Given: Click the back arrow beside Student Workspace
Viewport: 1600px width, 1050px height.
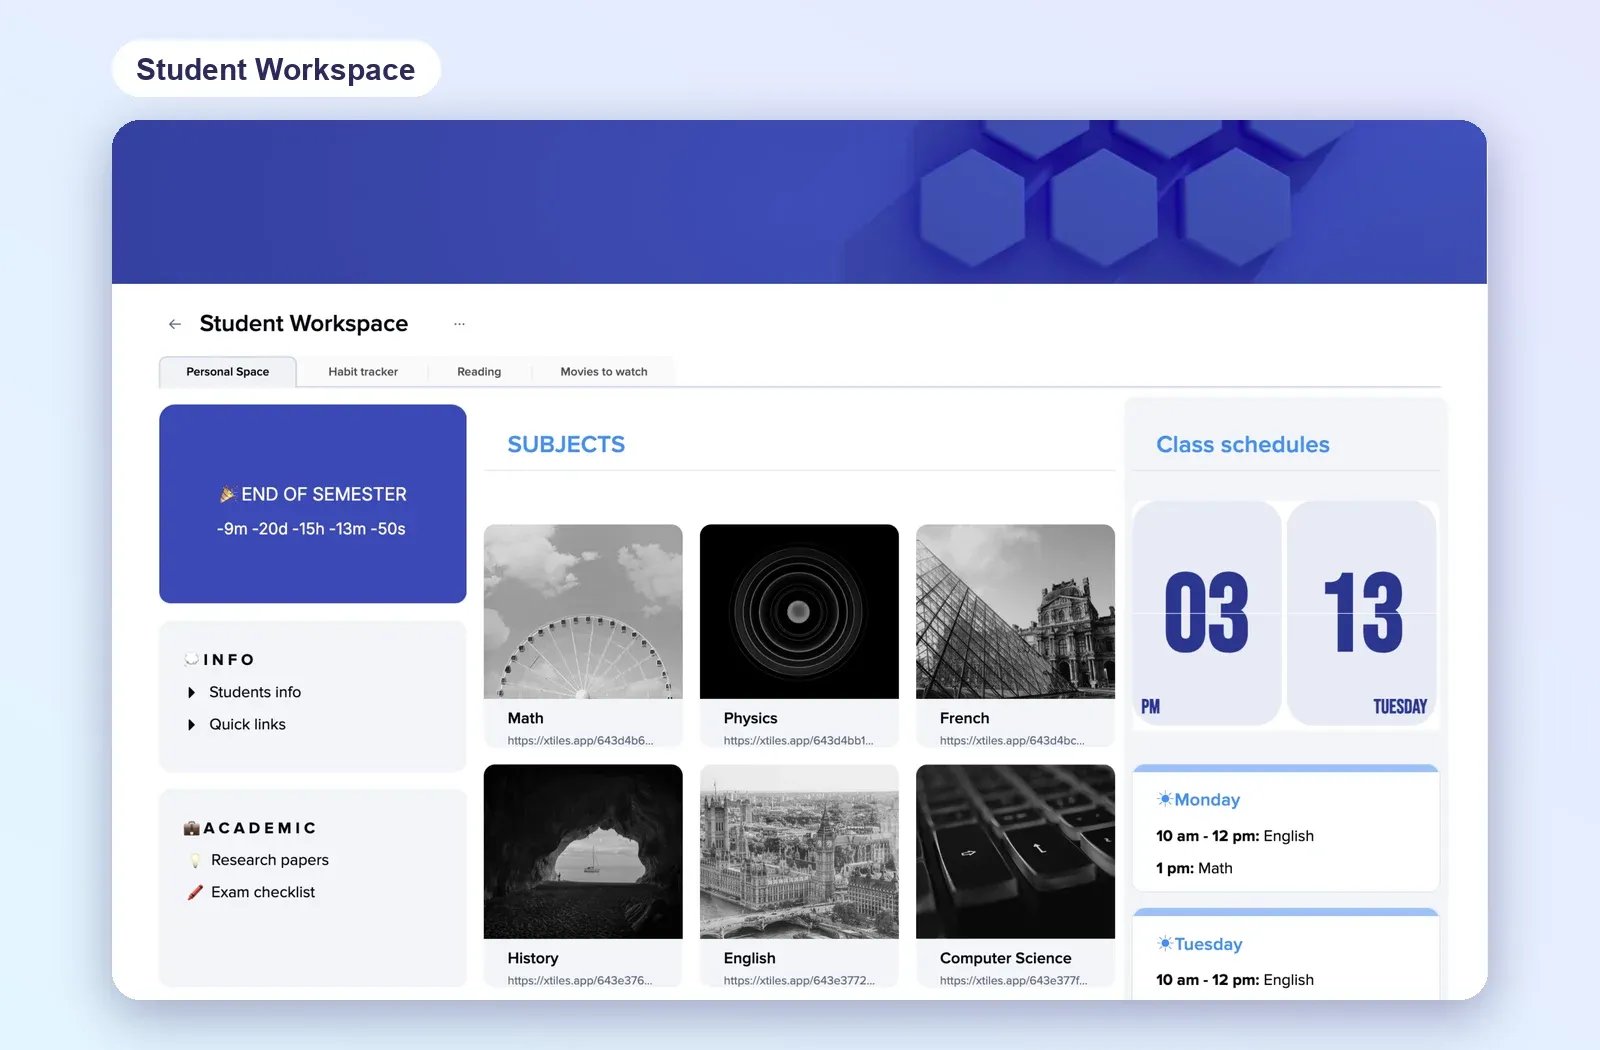Looking at the screenshot, I should pos(175,324).
